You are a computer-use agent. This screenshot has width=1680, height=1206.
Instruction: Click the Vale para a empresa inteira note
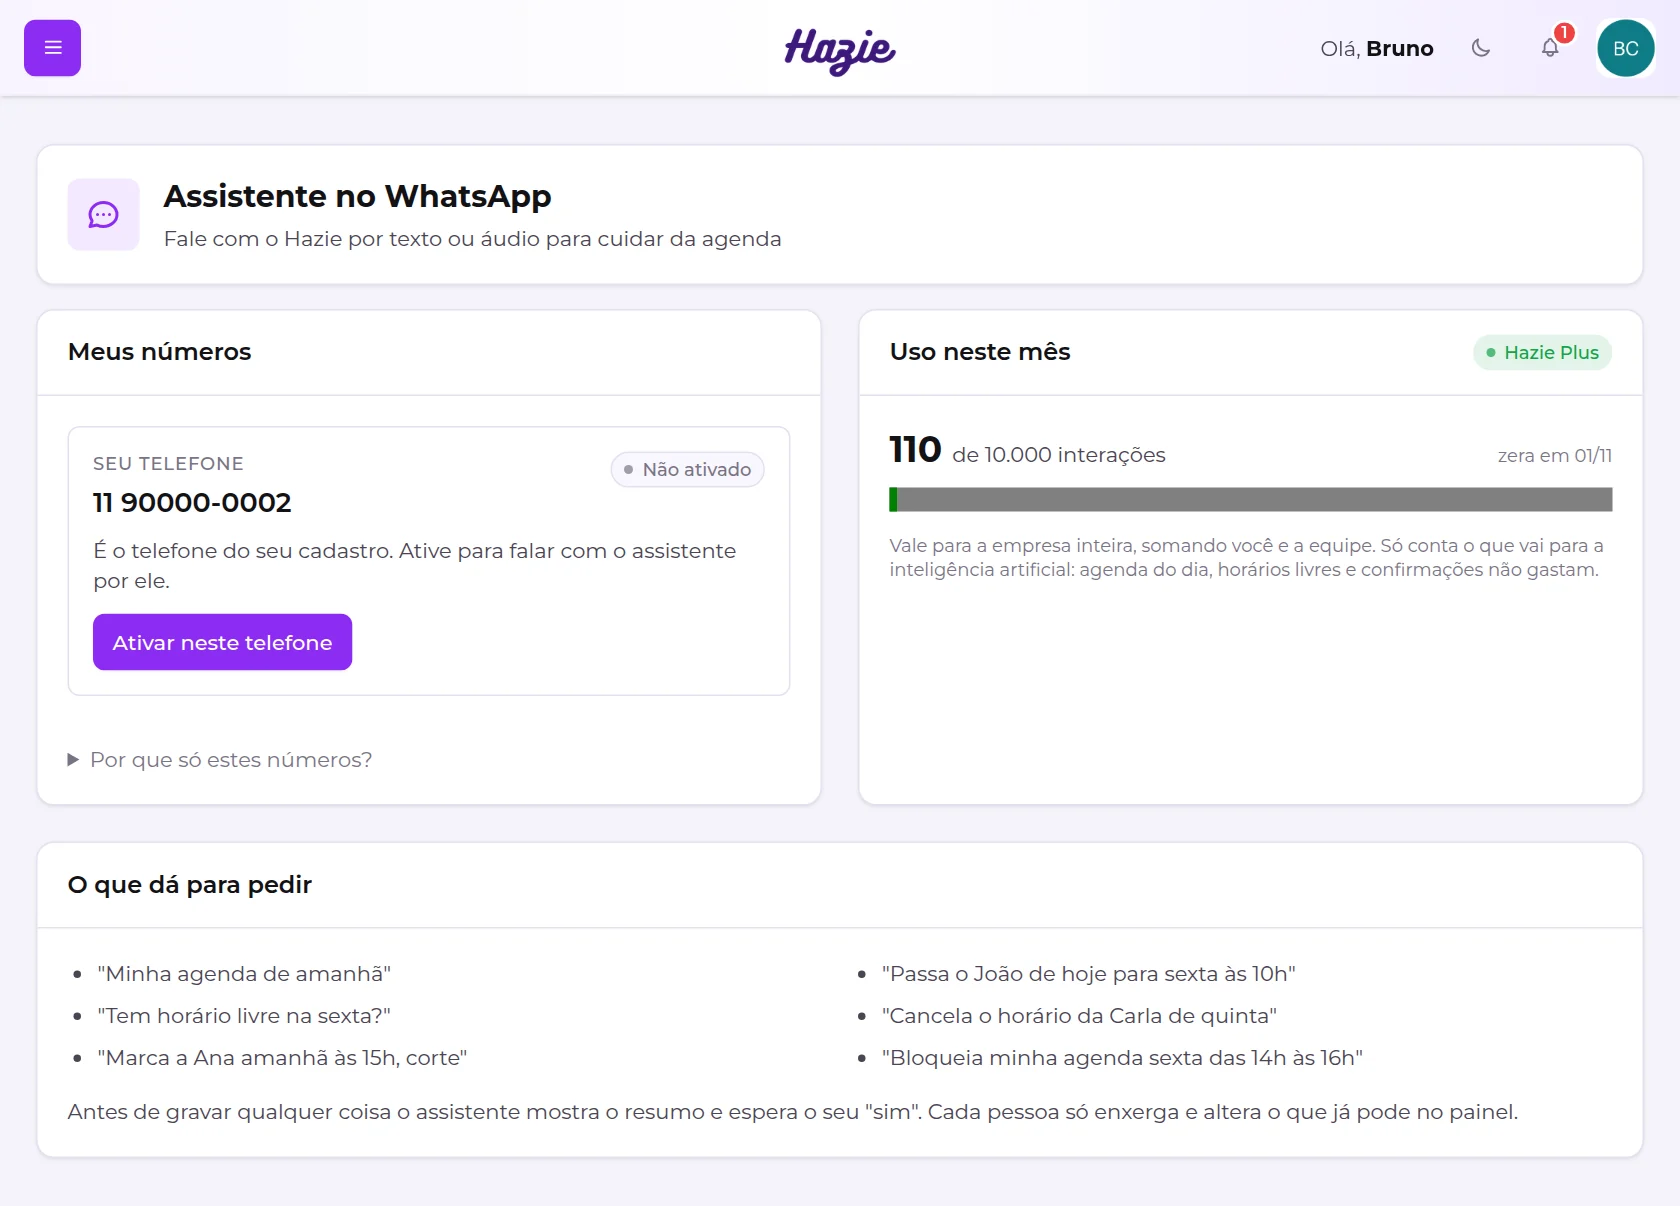click(x=1246, y=558)
